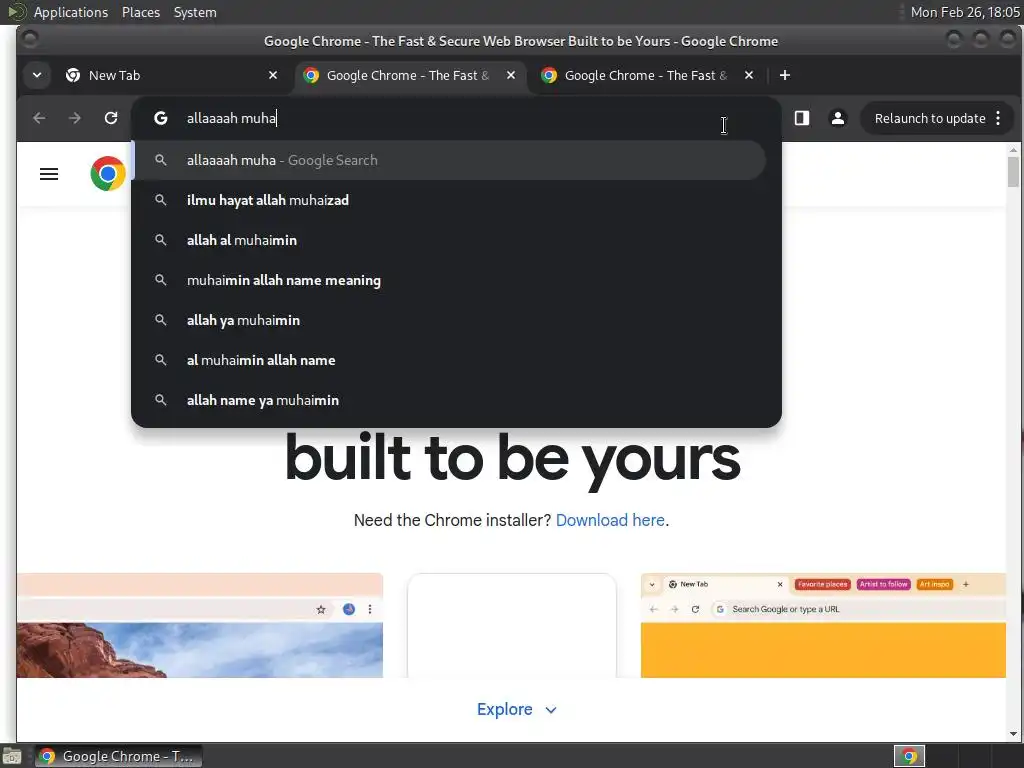The image size is (1024, 768).
Task: Open the Places menu
Action: [141, 12]
